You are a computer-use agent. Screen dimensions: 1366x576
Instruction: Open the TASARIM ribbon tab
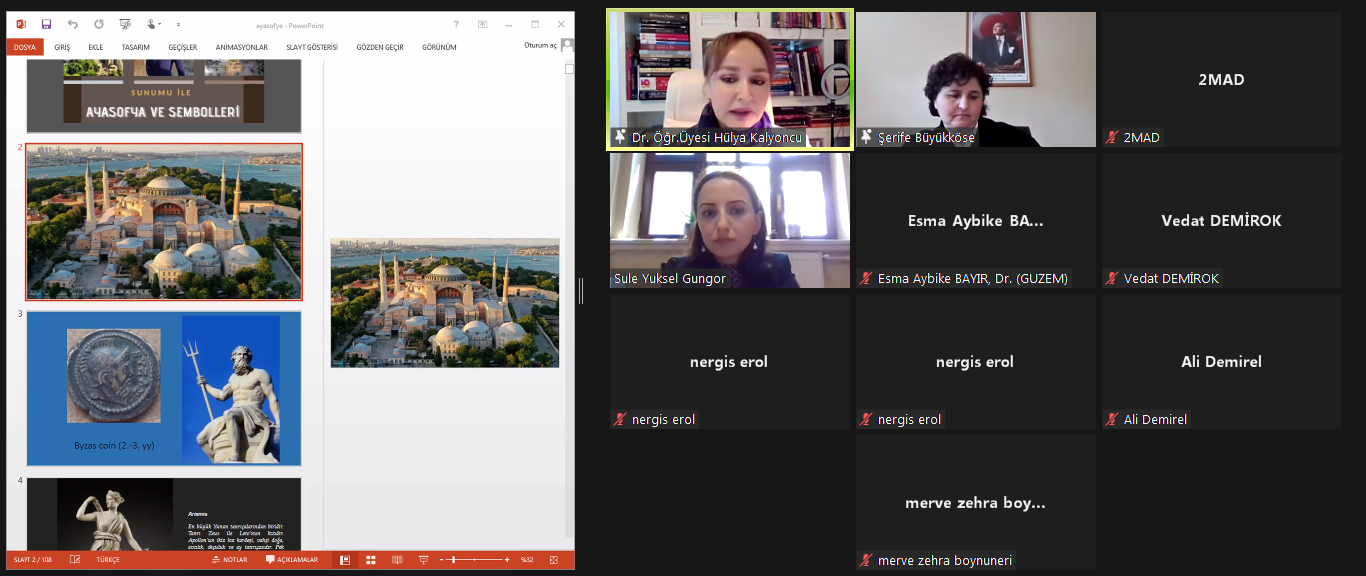click(136, 47)
